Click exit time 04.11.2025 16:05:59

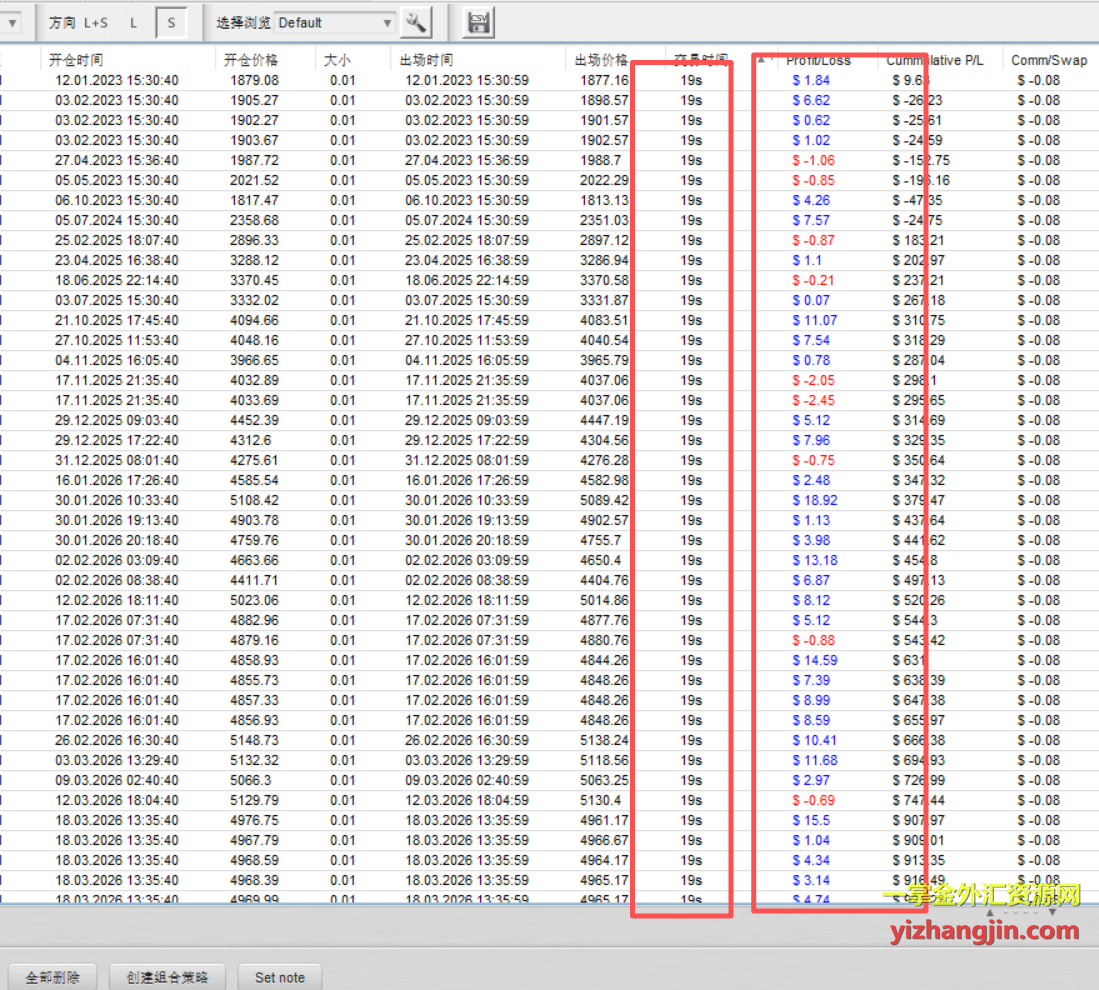pos(467,360)
